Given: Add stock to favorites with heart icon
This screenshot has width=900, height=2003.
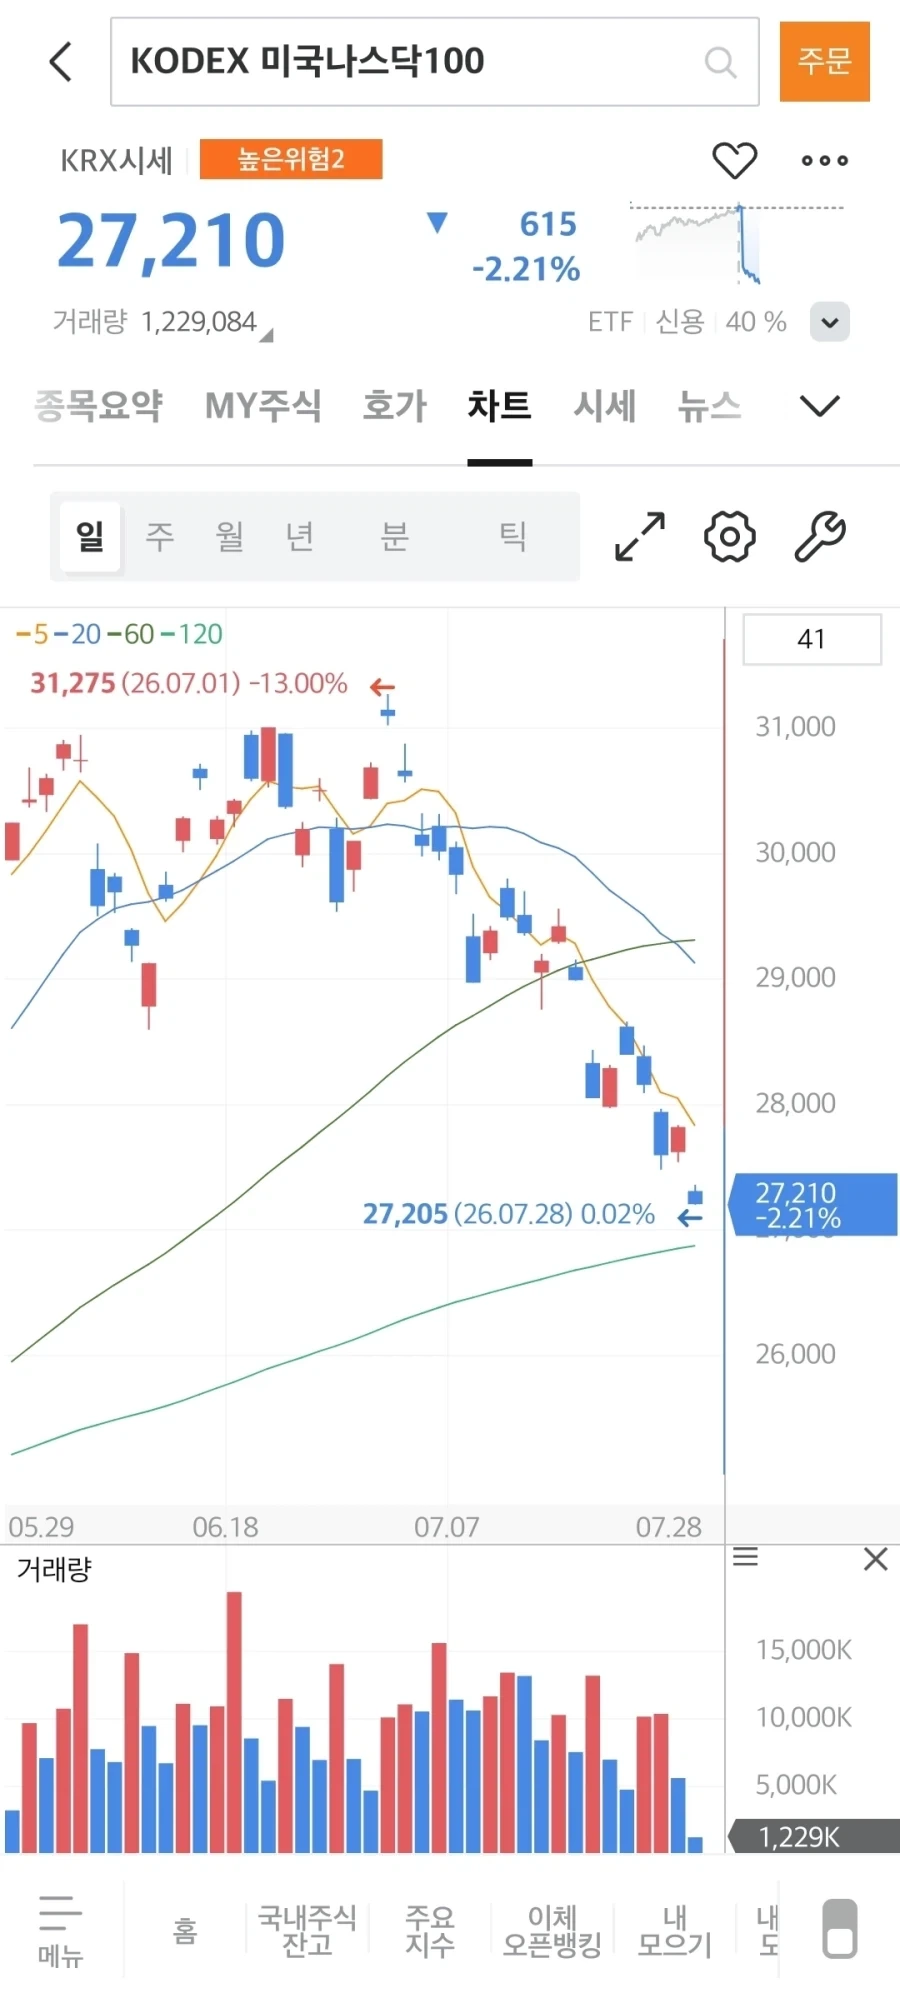Looking at the screenshot, I should (x=734, y=160).
